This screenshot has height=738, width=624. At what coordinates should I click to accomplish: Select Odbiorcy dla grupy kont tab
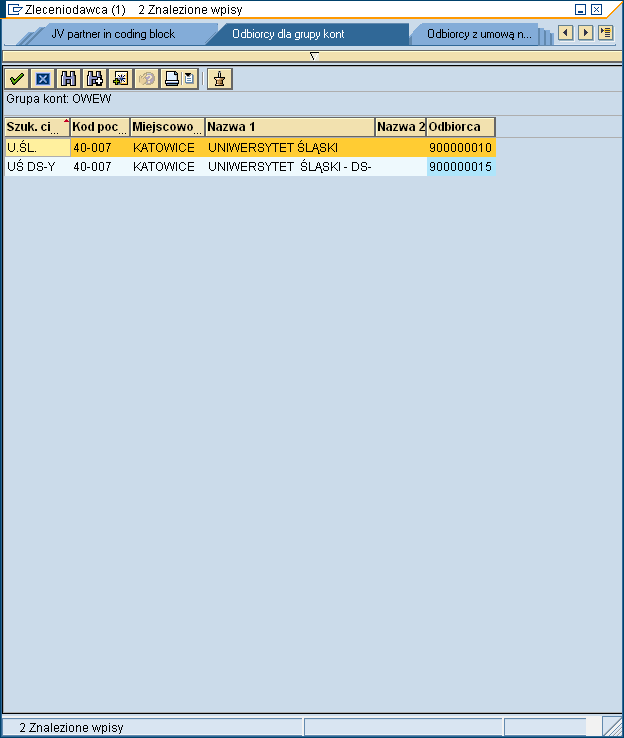288,34
